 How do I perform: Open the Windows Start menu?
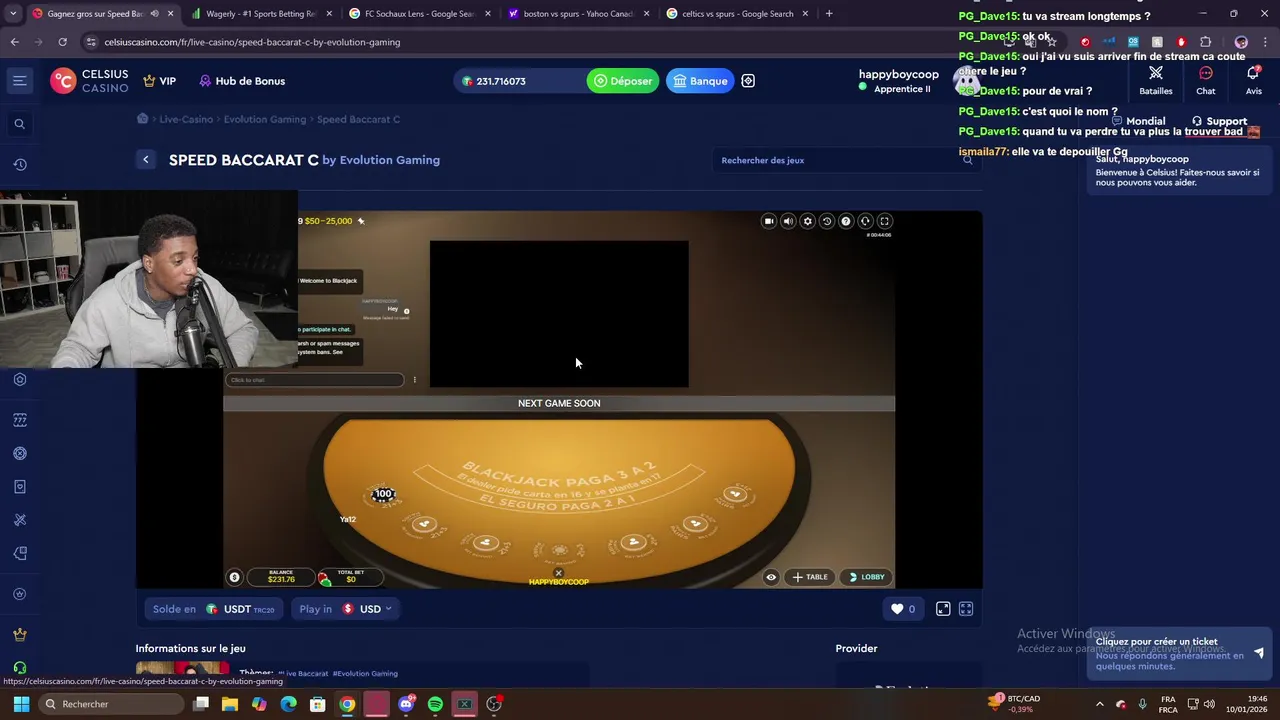(x=21, y=704)
